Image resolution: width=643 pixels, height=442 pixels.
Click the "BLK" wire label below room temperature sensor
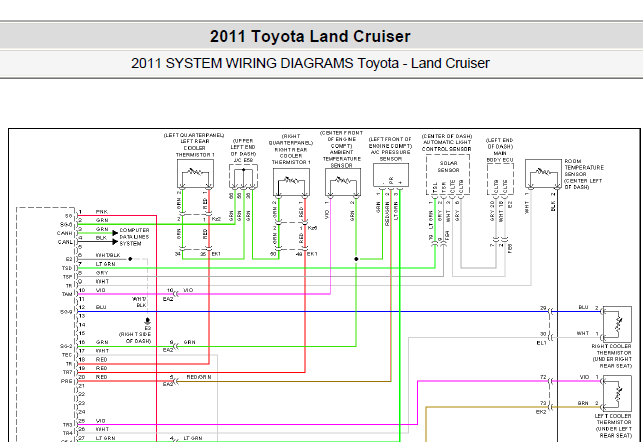tap(553, 206)
